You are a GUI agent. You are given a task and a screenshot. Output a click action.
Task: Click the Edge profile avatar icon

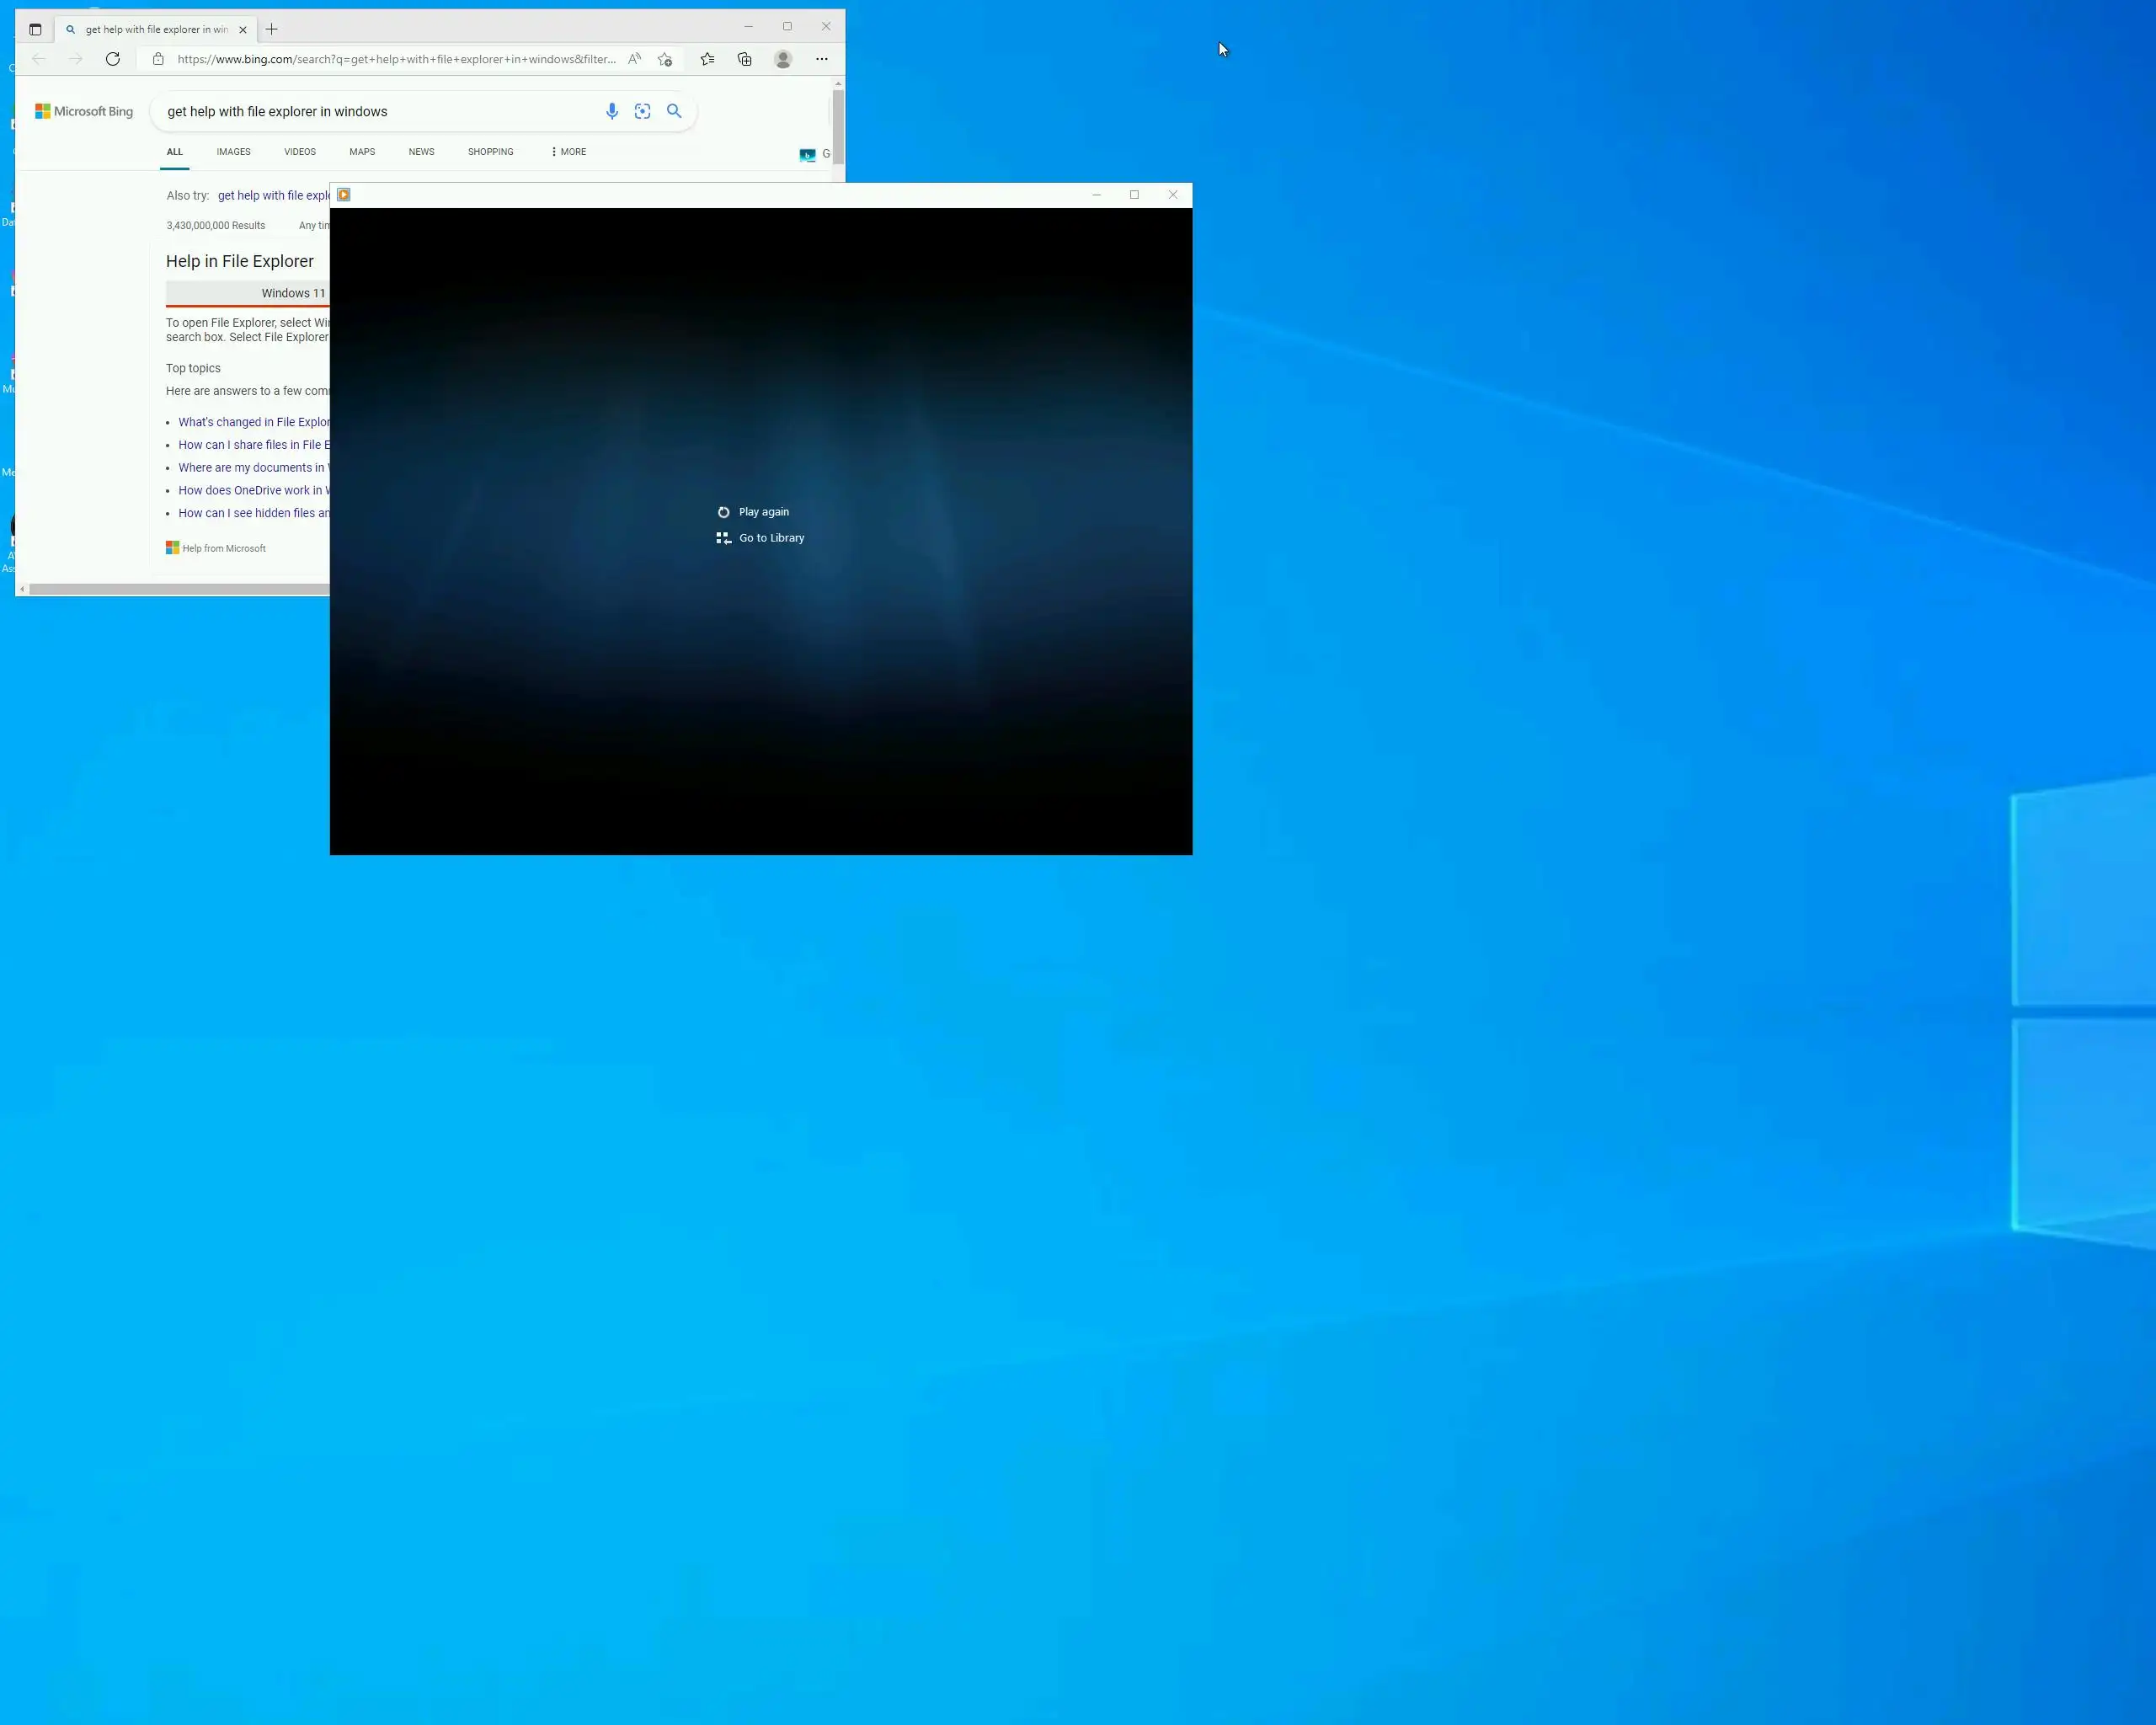pos(783,59)
